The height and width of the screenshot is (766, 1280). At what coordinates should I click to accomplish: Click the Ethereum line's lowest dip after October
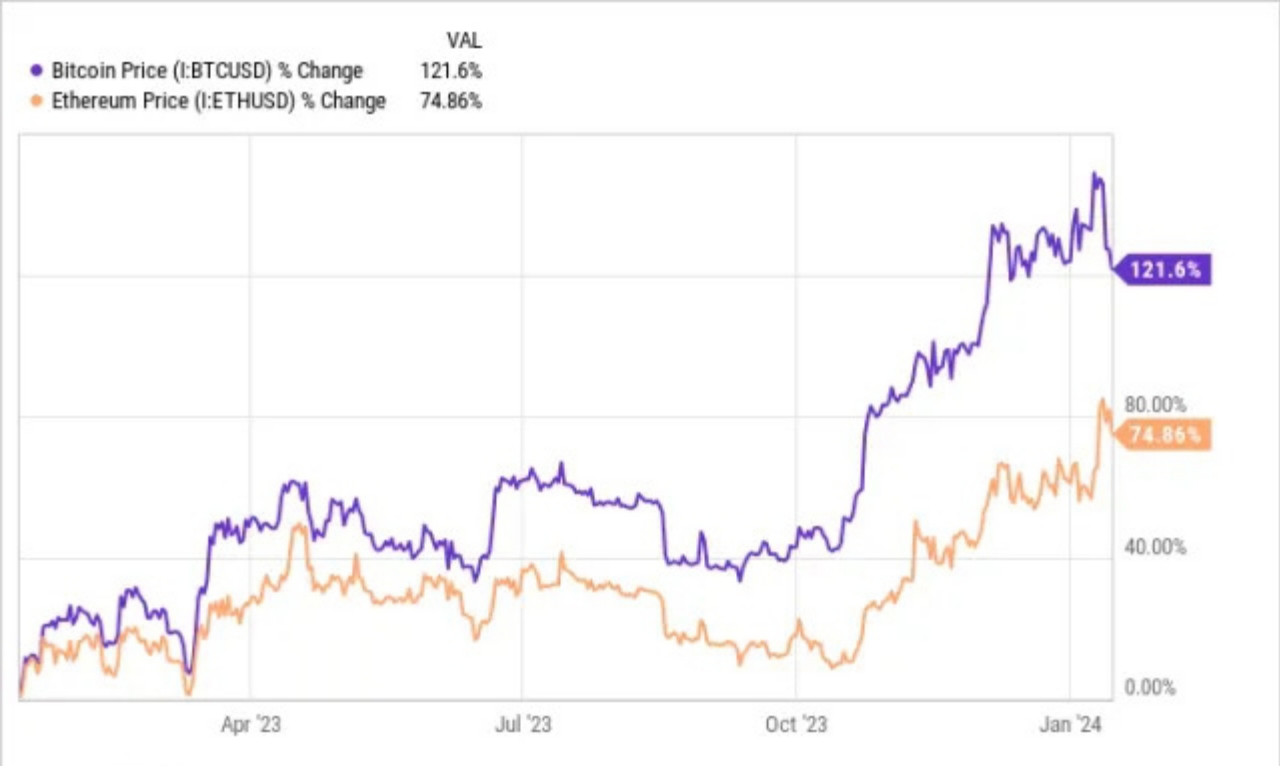(x=833, y=666)
